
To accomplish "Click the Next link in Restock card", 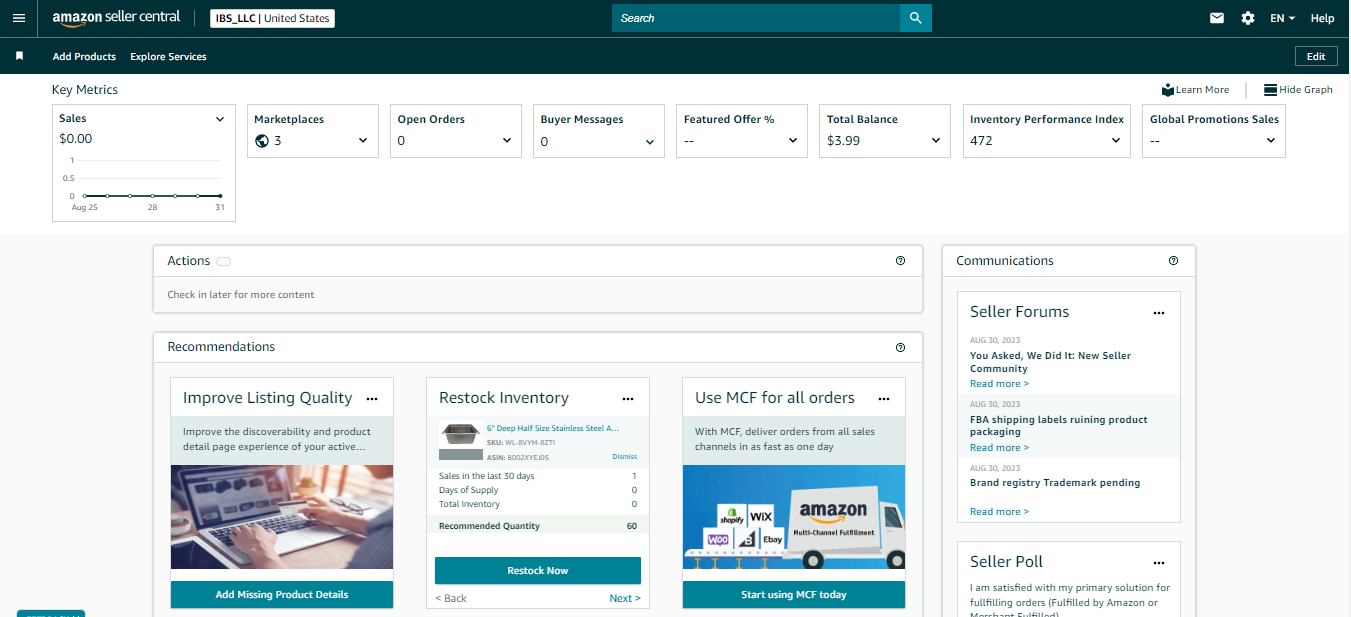I will [x=625, y=598].
